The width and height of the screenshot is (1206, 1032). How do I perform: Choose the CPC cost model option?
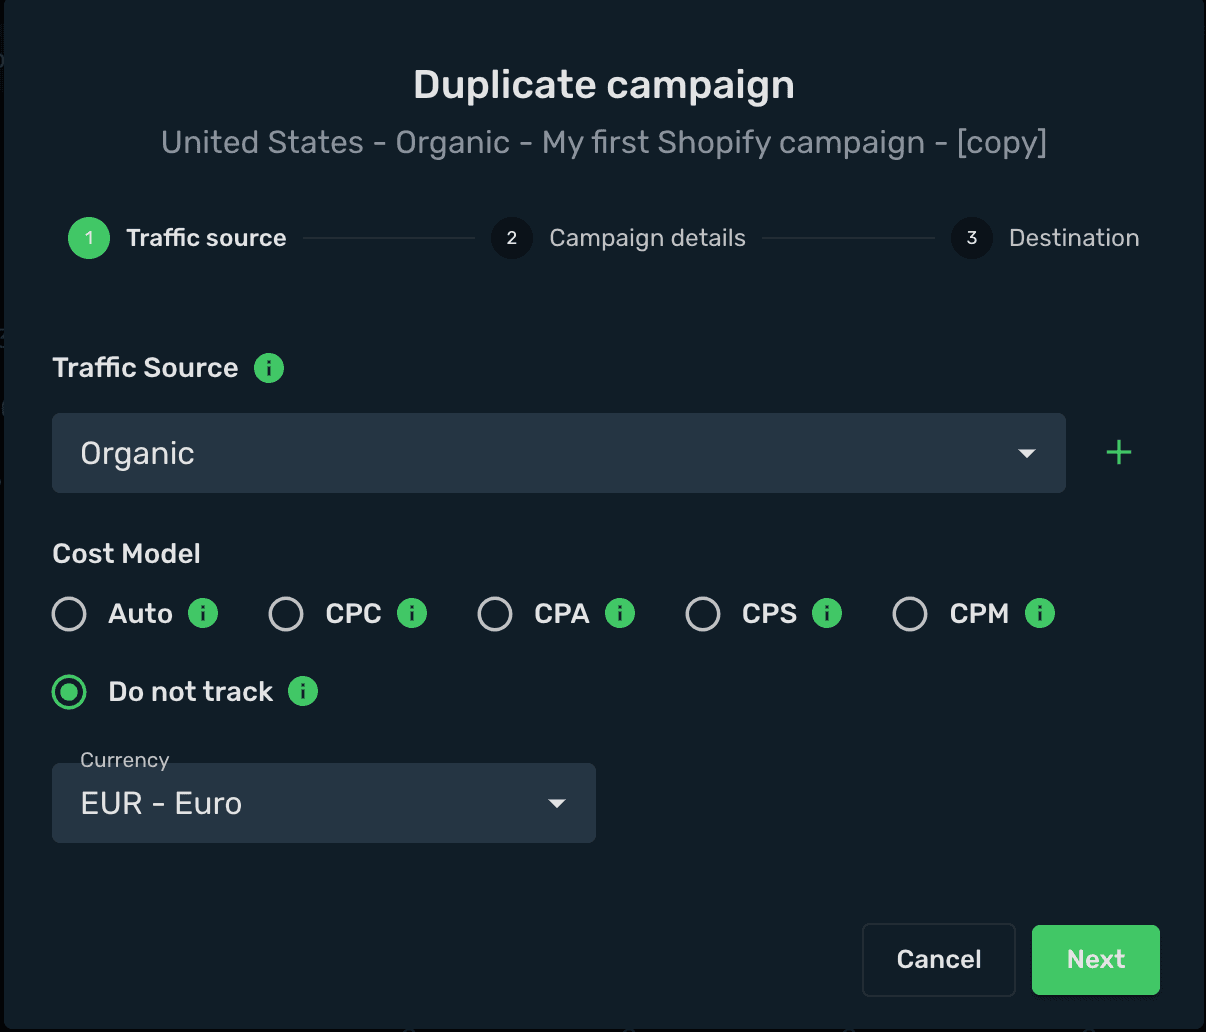(x=286, y=614)
